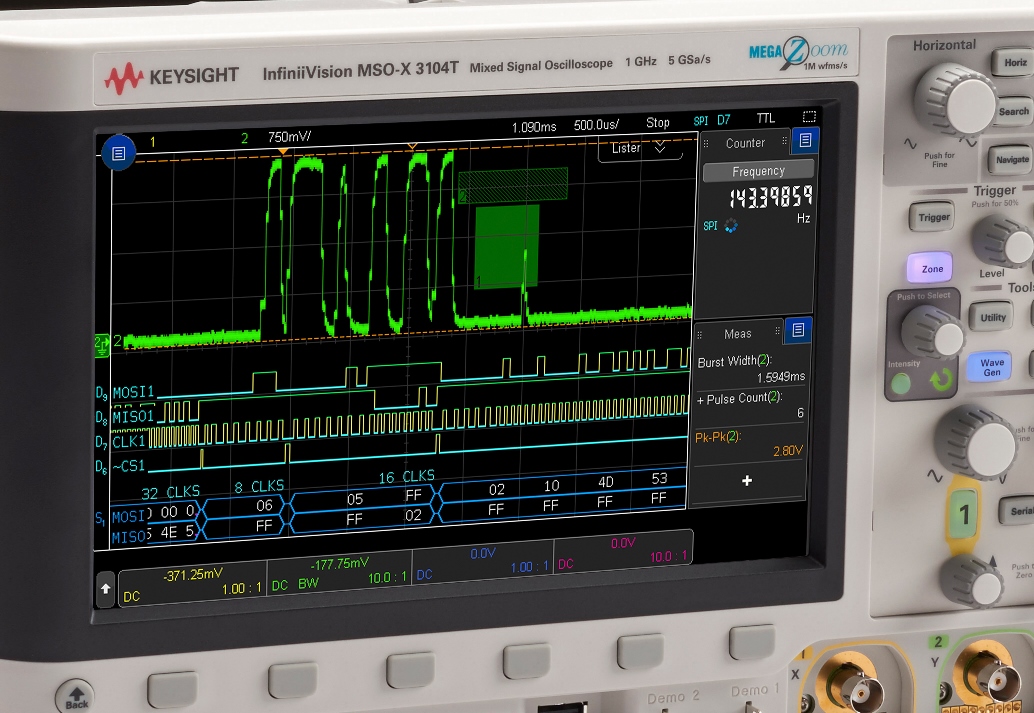Open the Meas panel menu icon
1034x713 pixels.
click(x=798, y=331)
